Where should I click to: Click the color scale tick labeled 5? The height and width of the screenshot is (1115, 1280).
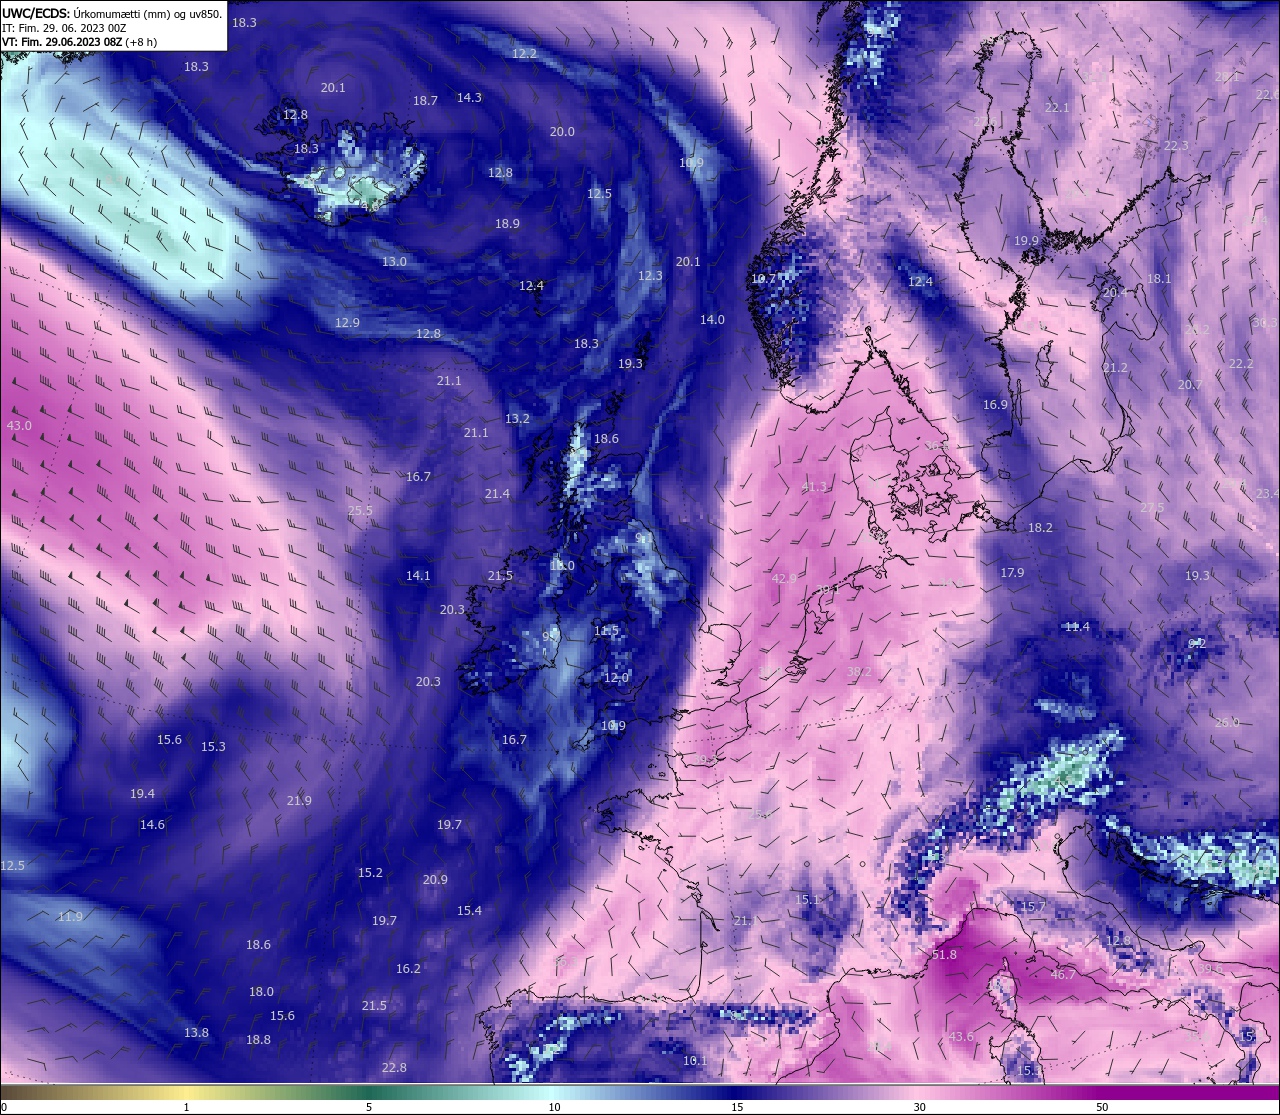[369, 1107]
